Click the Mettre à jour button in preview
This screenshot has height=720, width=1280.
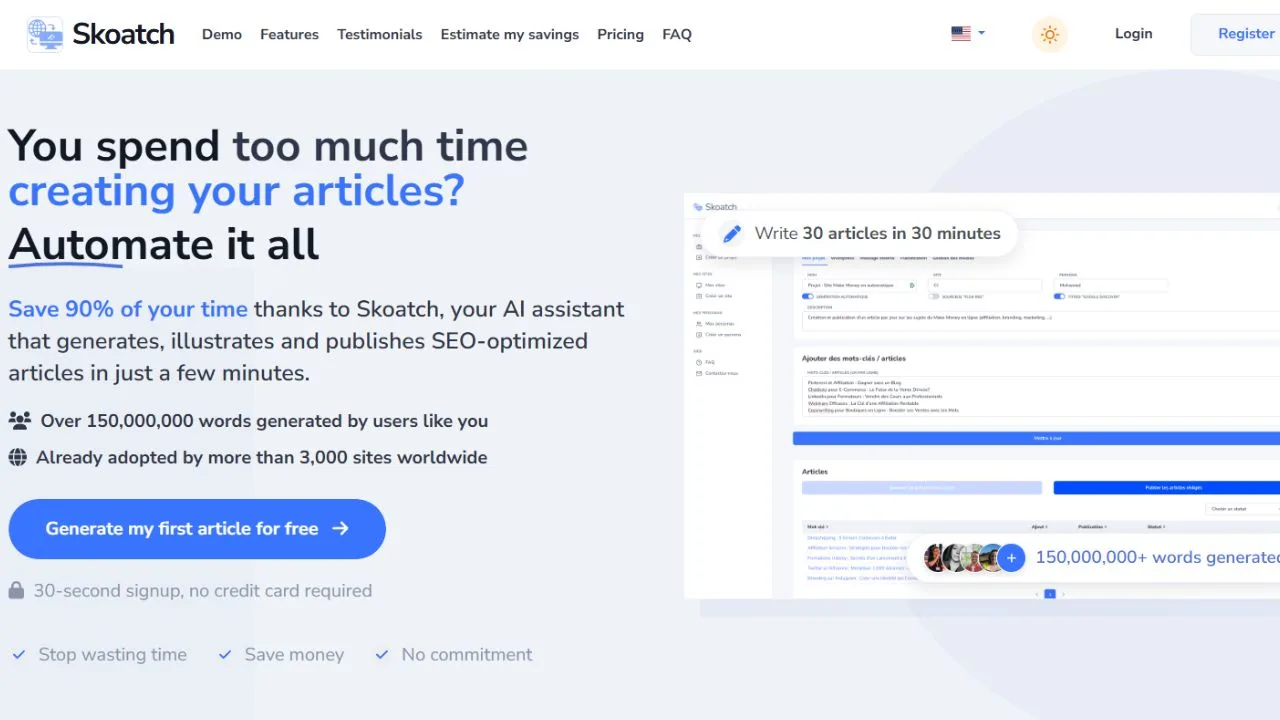point(1036,438)
